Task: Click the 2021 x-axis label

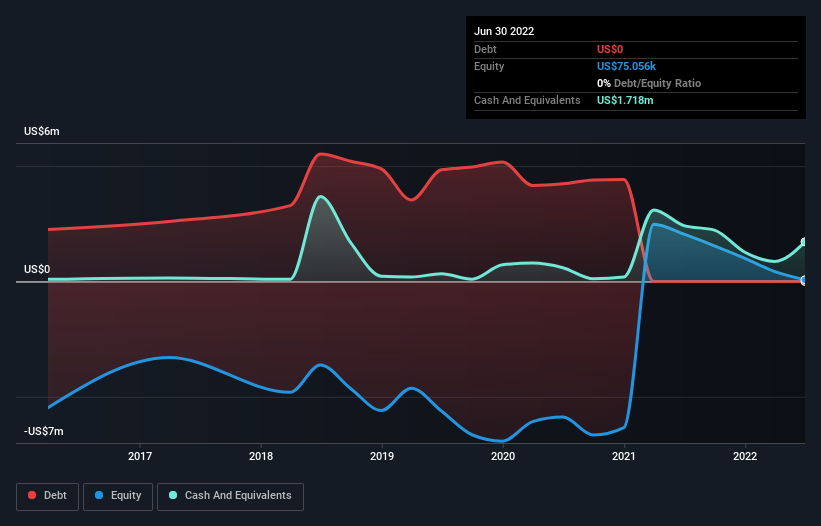Action: point(624,456)
